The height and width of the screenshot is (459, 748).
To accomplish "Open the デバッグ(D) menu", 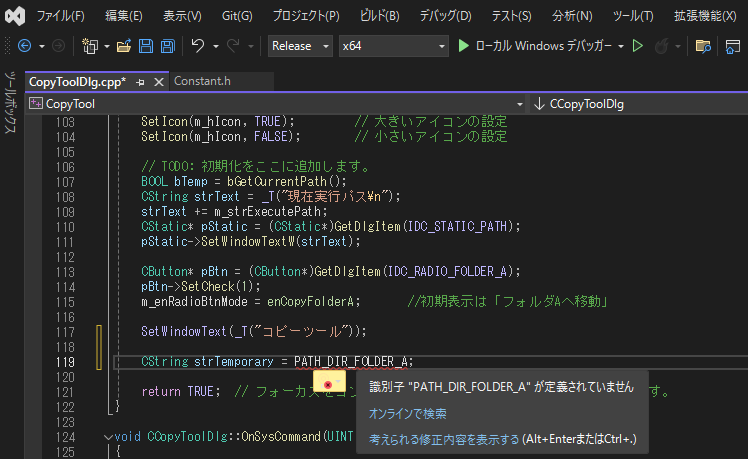I will coord(445,16).
